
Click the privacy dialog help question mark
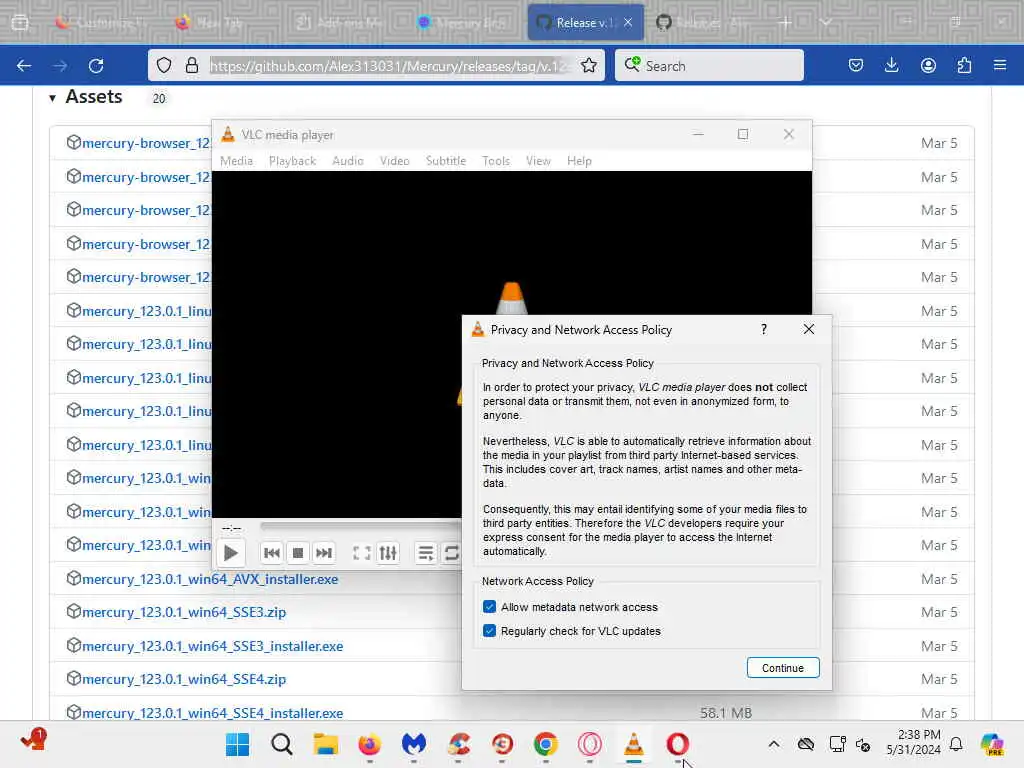[x=763, y=329]
